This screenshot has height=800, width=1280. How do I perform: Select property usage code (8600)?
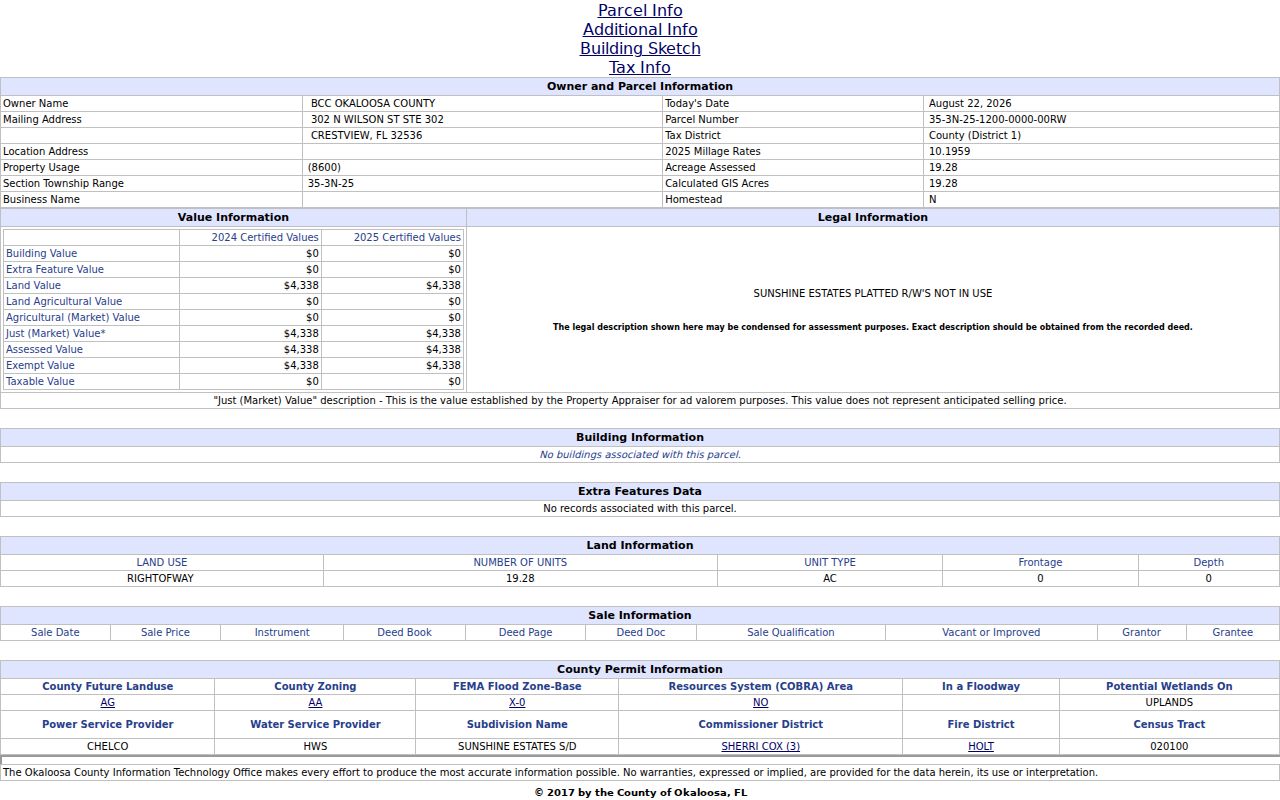click(x=324, y=167)
